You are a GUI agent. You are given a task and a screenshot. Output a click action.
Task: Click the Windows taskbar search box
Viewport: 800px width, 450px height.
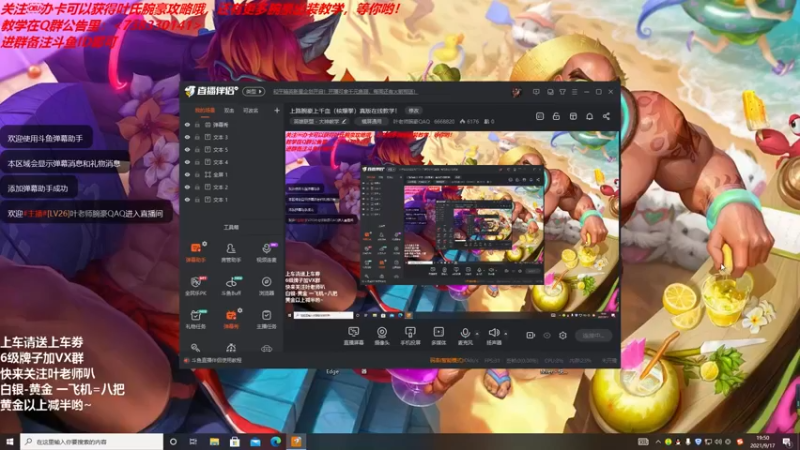coord(92,441)
